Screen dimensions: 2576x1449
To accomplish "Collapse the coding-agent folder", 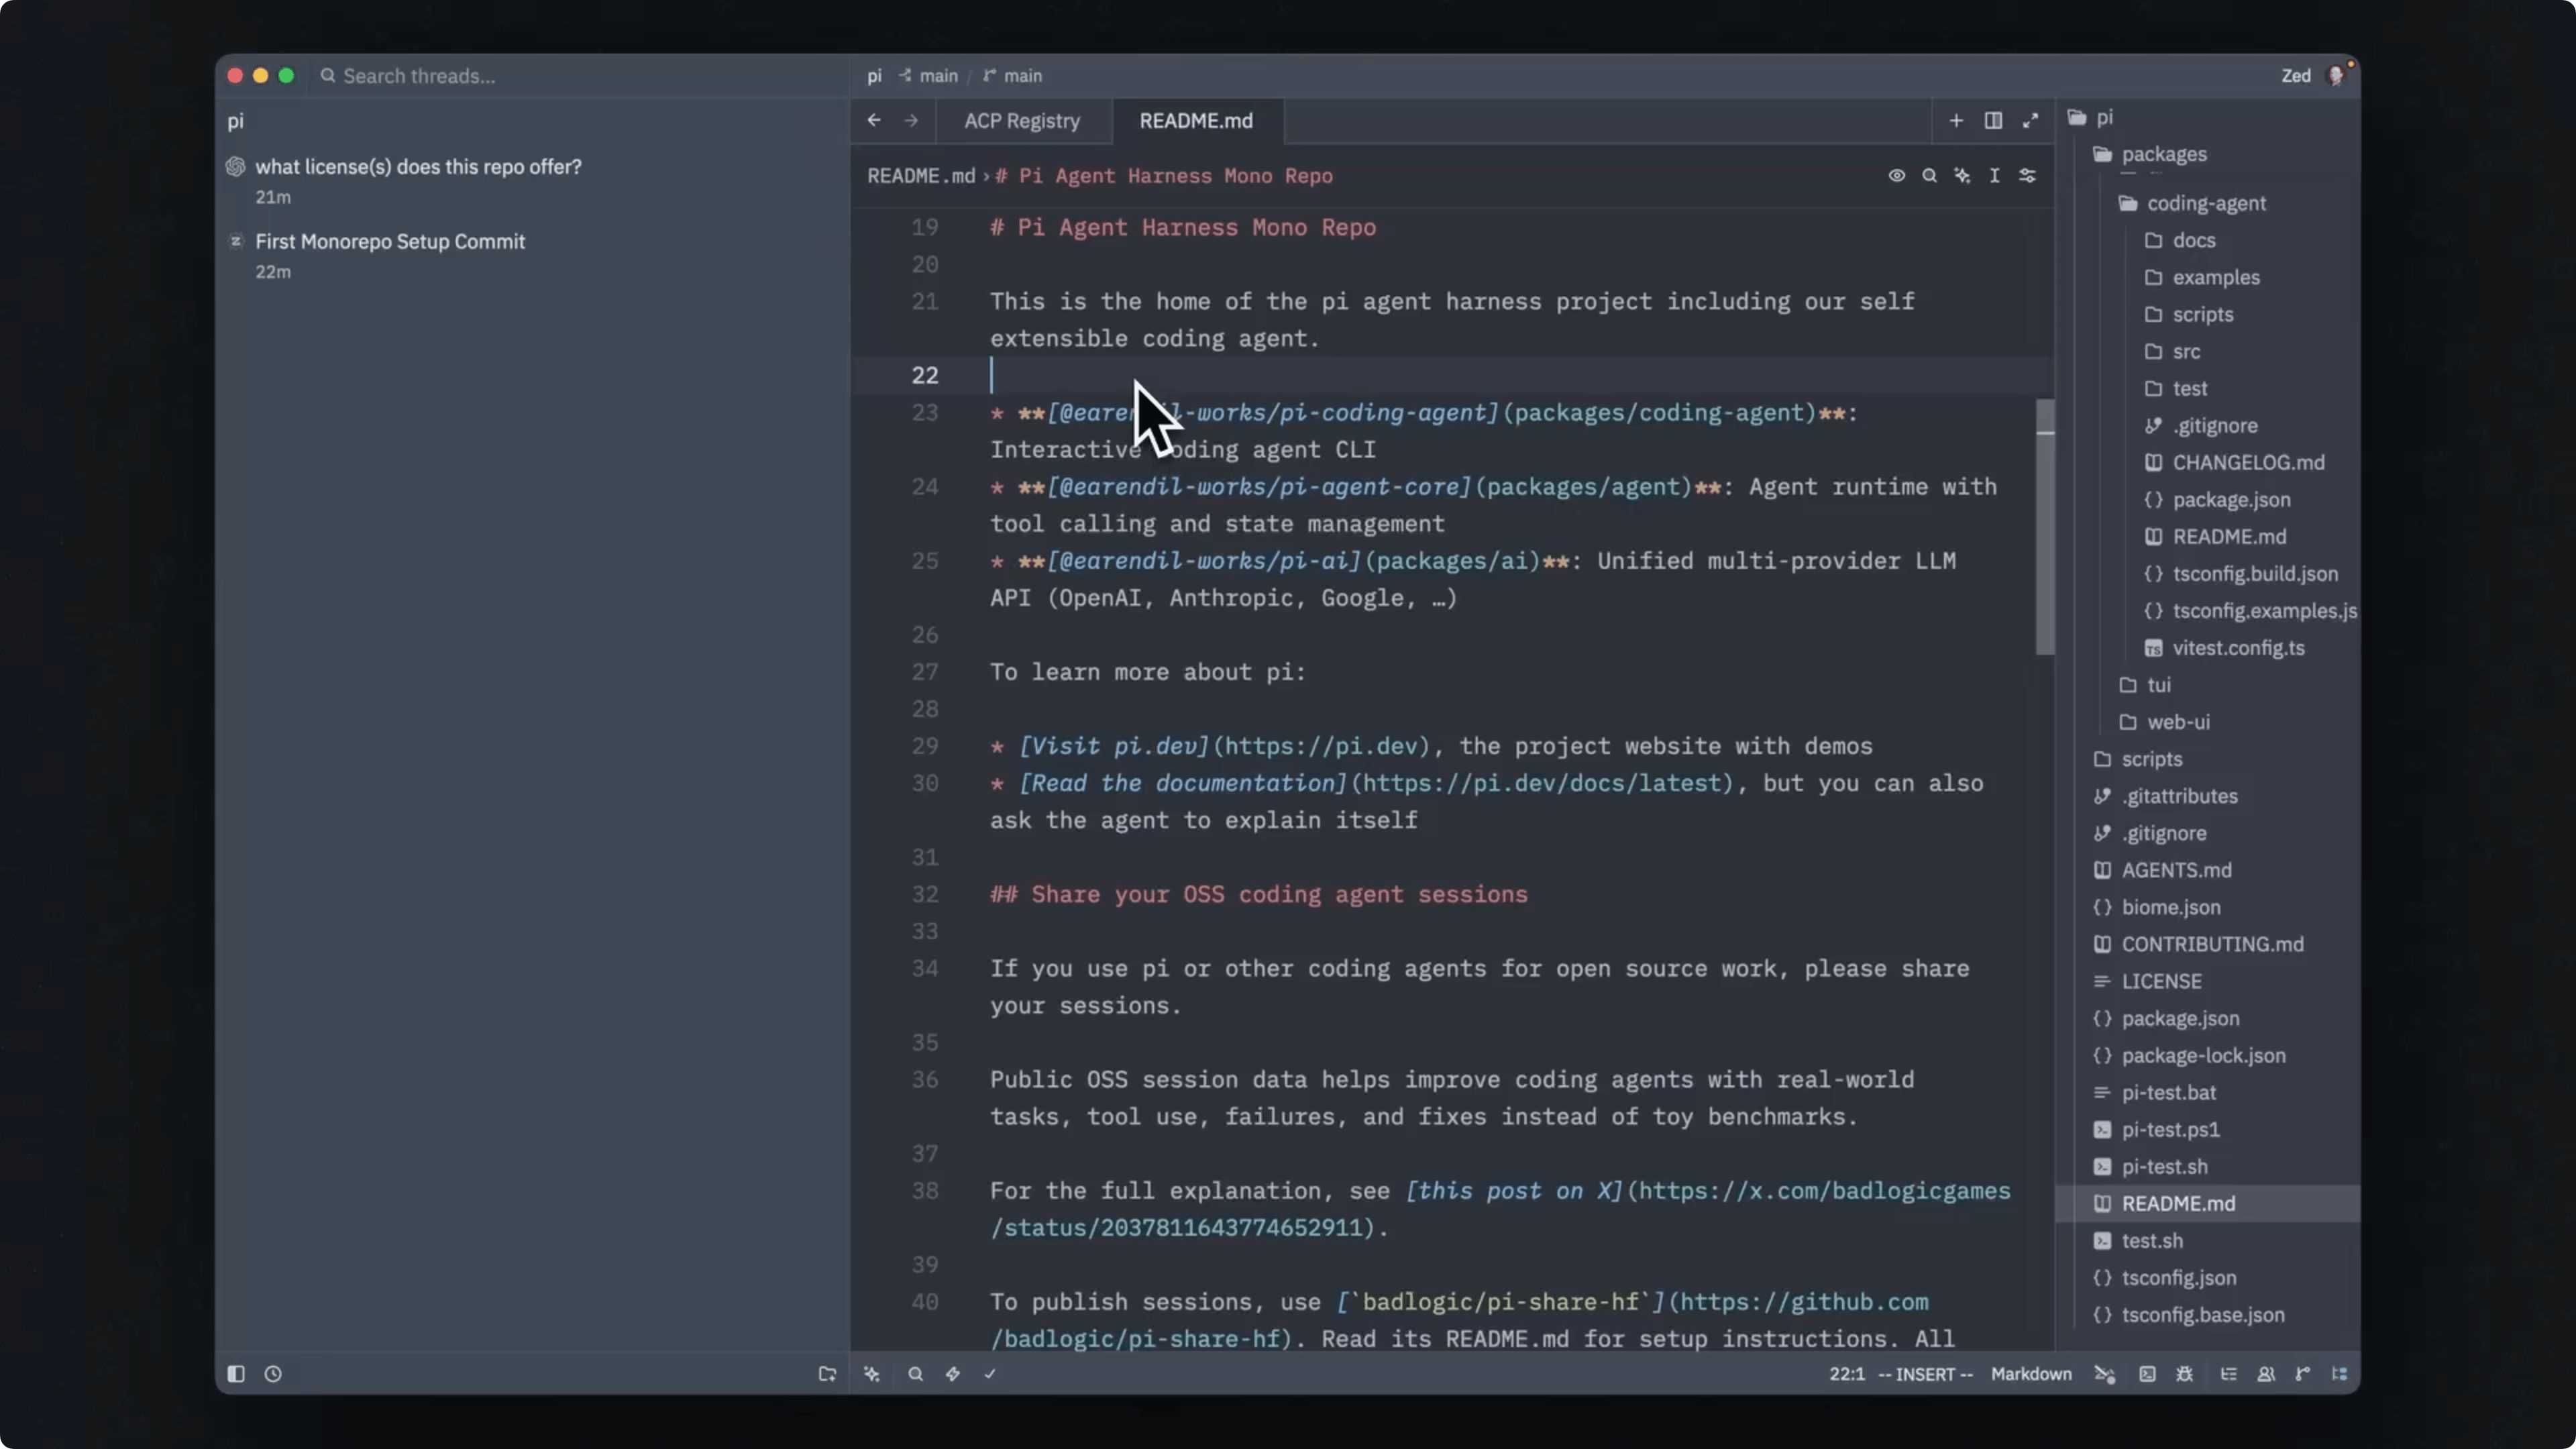I will click(2209, 204).
